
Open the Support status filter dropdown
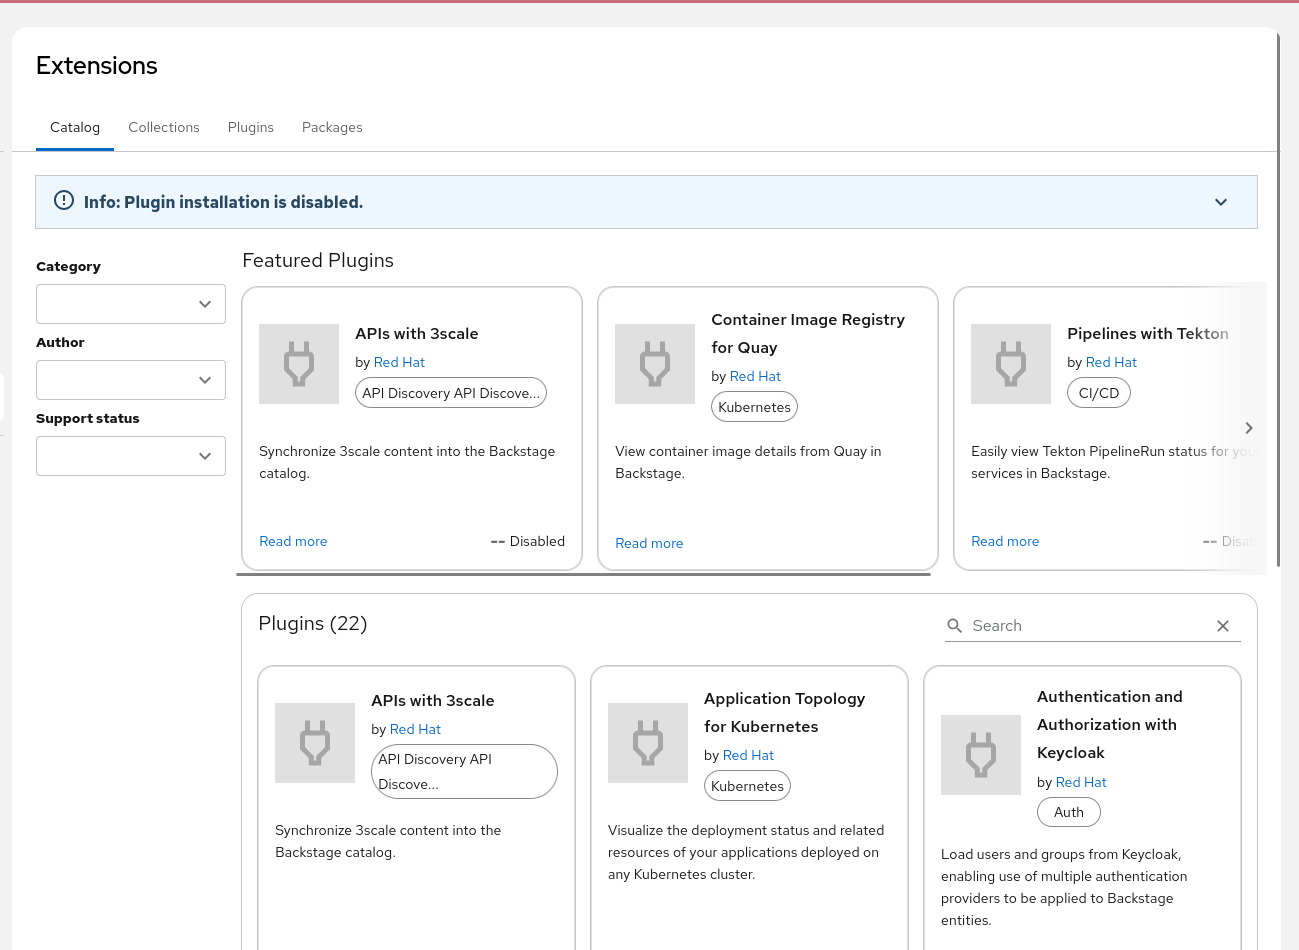click(131, 456)
